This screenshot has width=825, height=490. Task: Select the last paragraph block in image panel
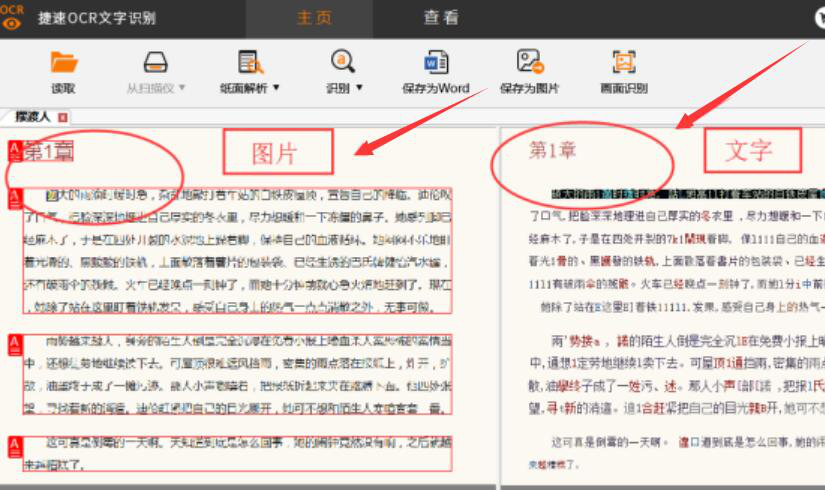point(237,454)
